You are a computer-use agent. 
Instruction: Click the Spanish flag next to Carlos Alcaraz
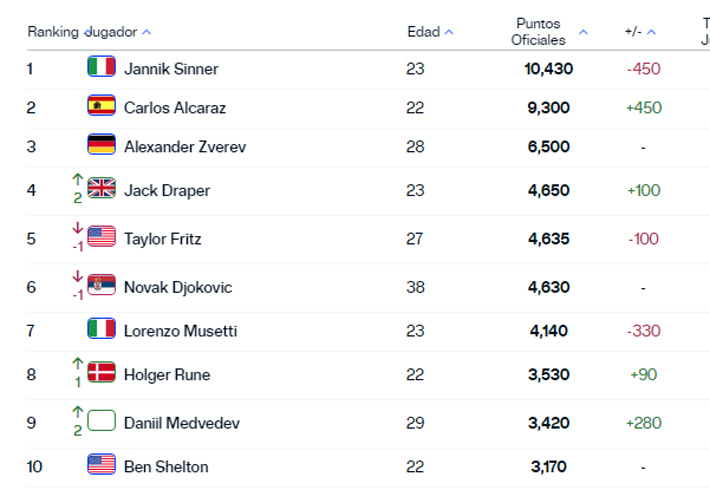pyautogui.click(x=101, y=106)
